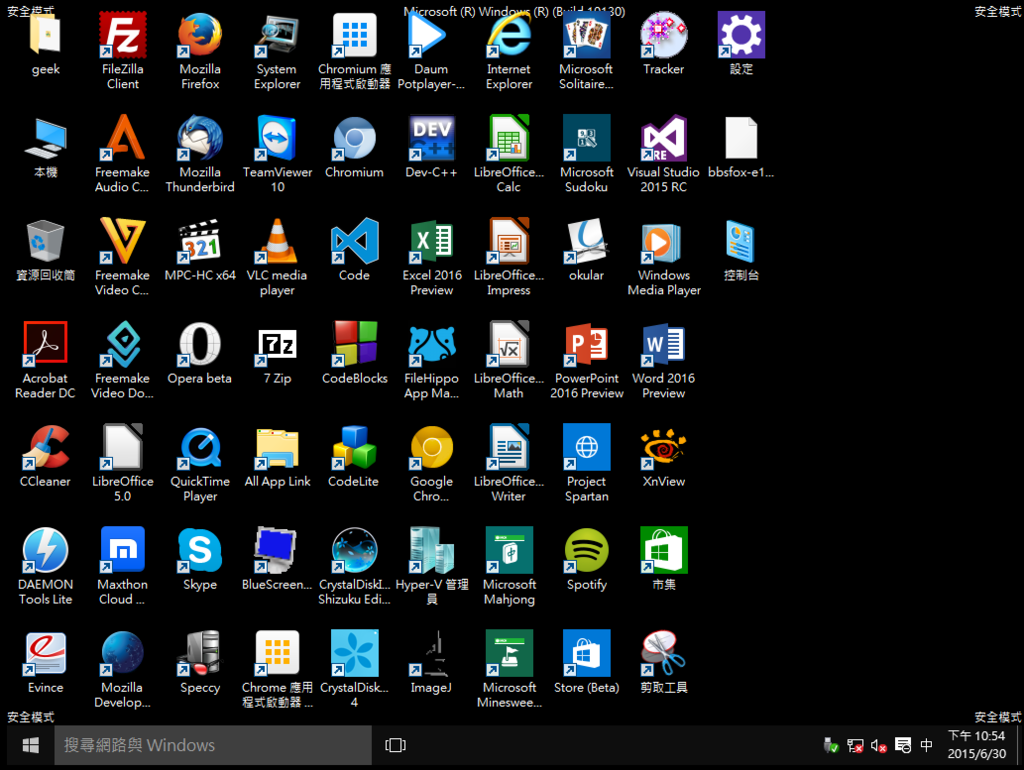Click the muted volume tray icon
Image resolution: width=1024 pixels, height=770 pixels.
pos(878,746)
